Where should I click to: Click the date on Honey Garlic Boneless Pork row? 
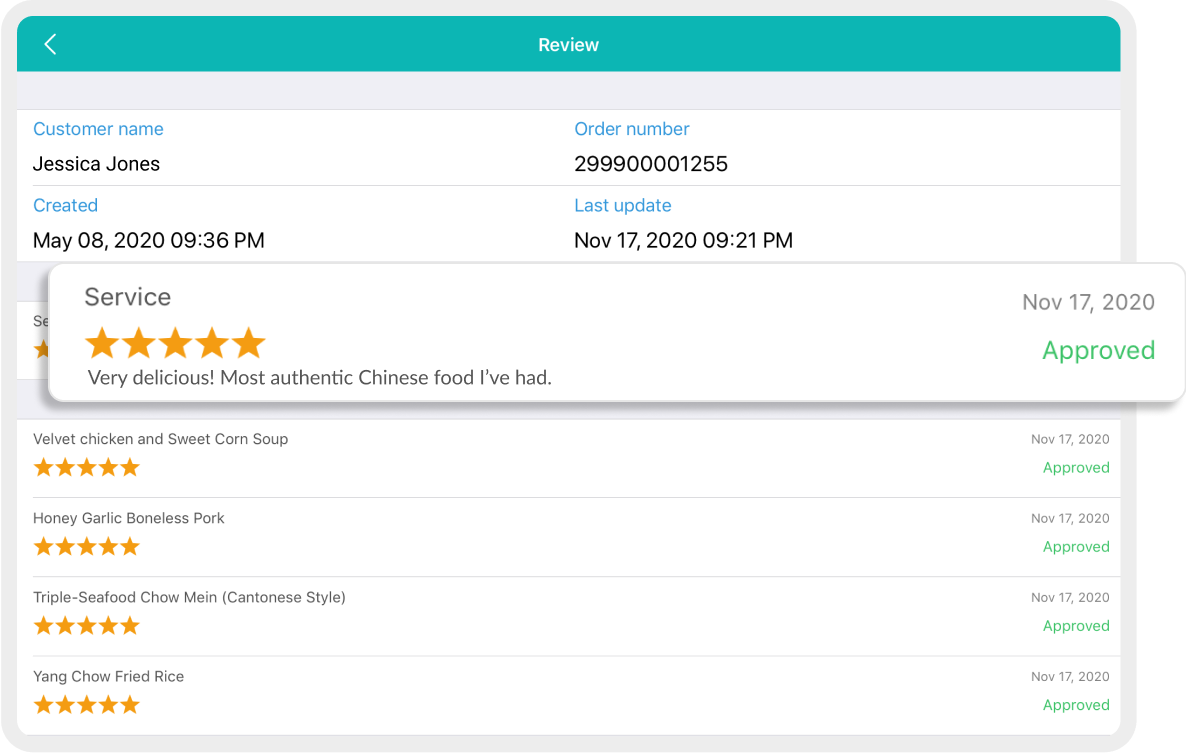click(1070, 519)
